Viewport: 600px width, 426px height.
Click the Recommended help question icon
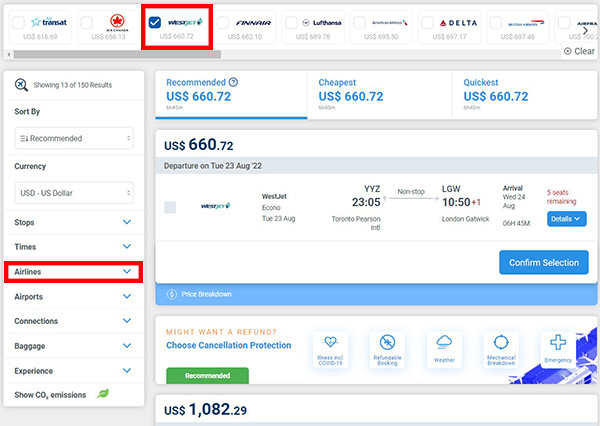tap(233, 82)
